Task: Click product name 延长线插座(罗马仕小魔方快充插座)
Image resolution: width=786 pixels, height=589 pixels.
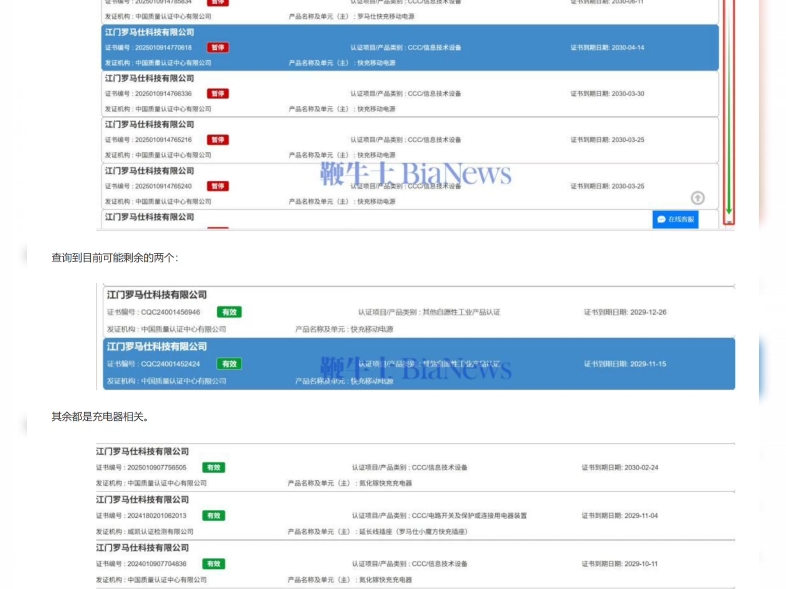Action: coord(414,531)
